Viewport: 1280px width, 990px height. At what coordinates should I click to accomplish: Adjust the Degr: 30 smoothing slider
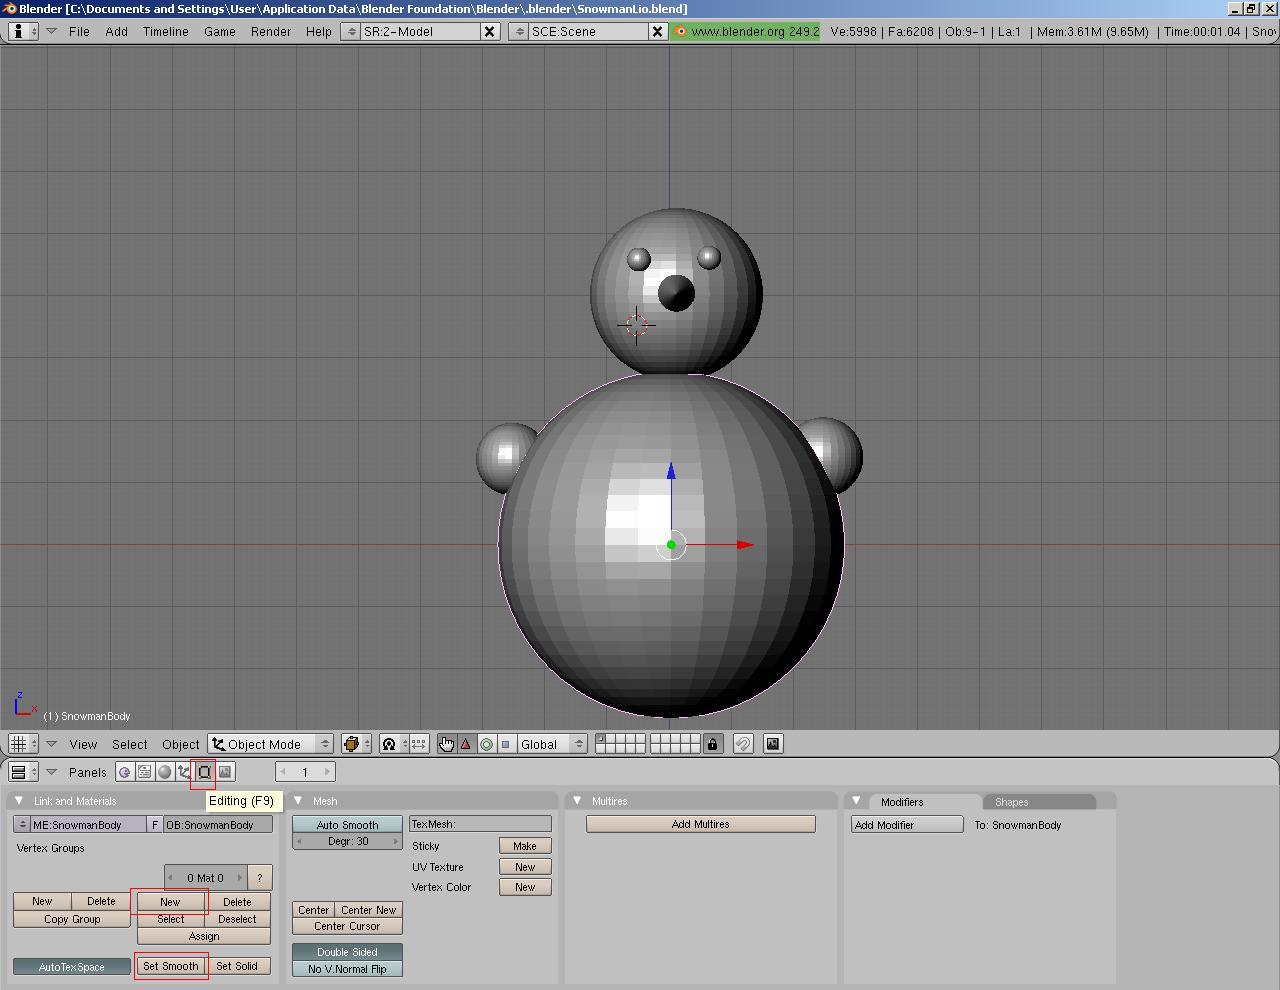tap(347, 841)
